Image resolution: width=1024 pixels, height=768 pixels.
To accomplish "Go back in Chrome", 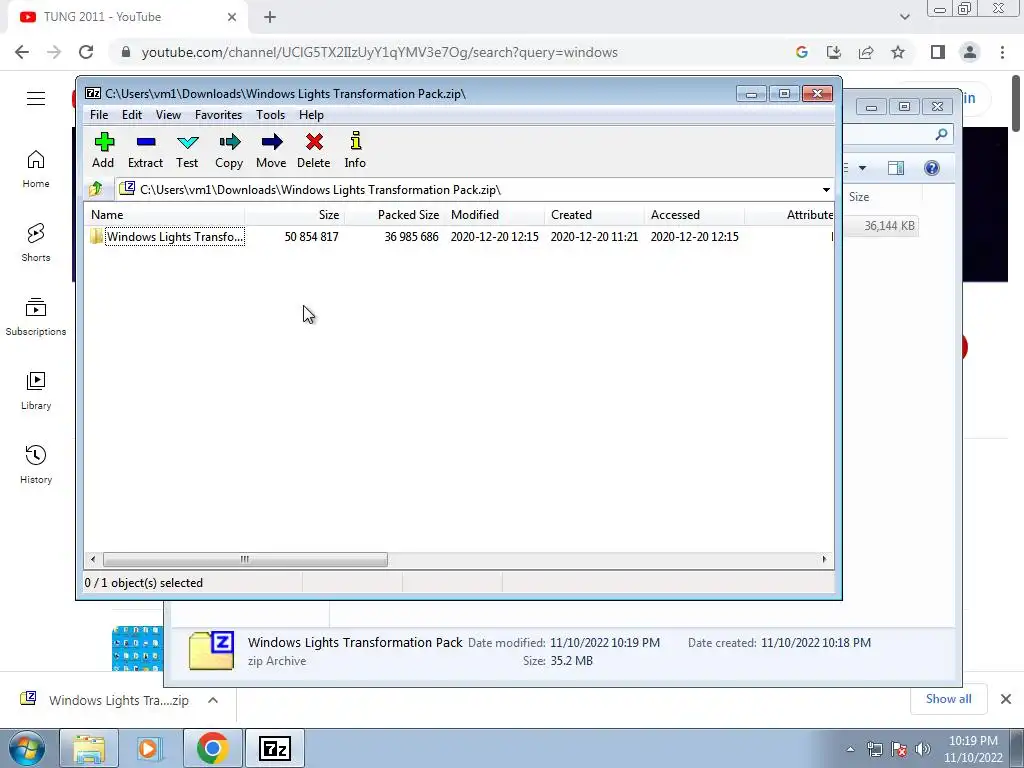I will [22, 52].
